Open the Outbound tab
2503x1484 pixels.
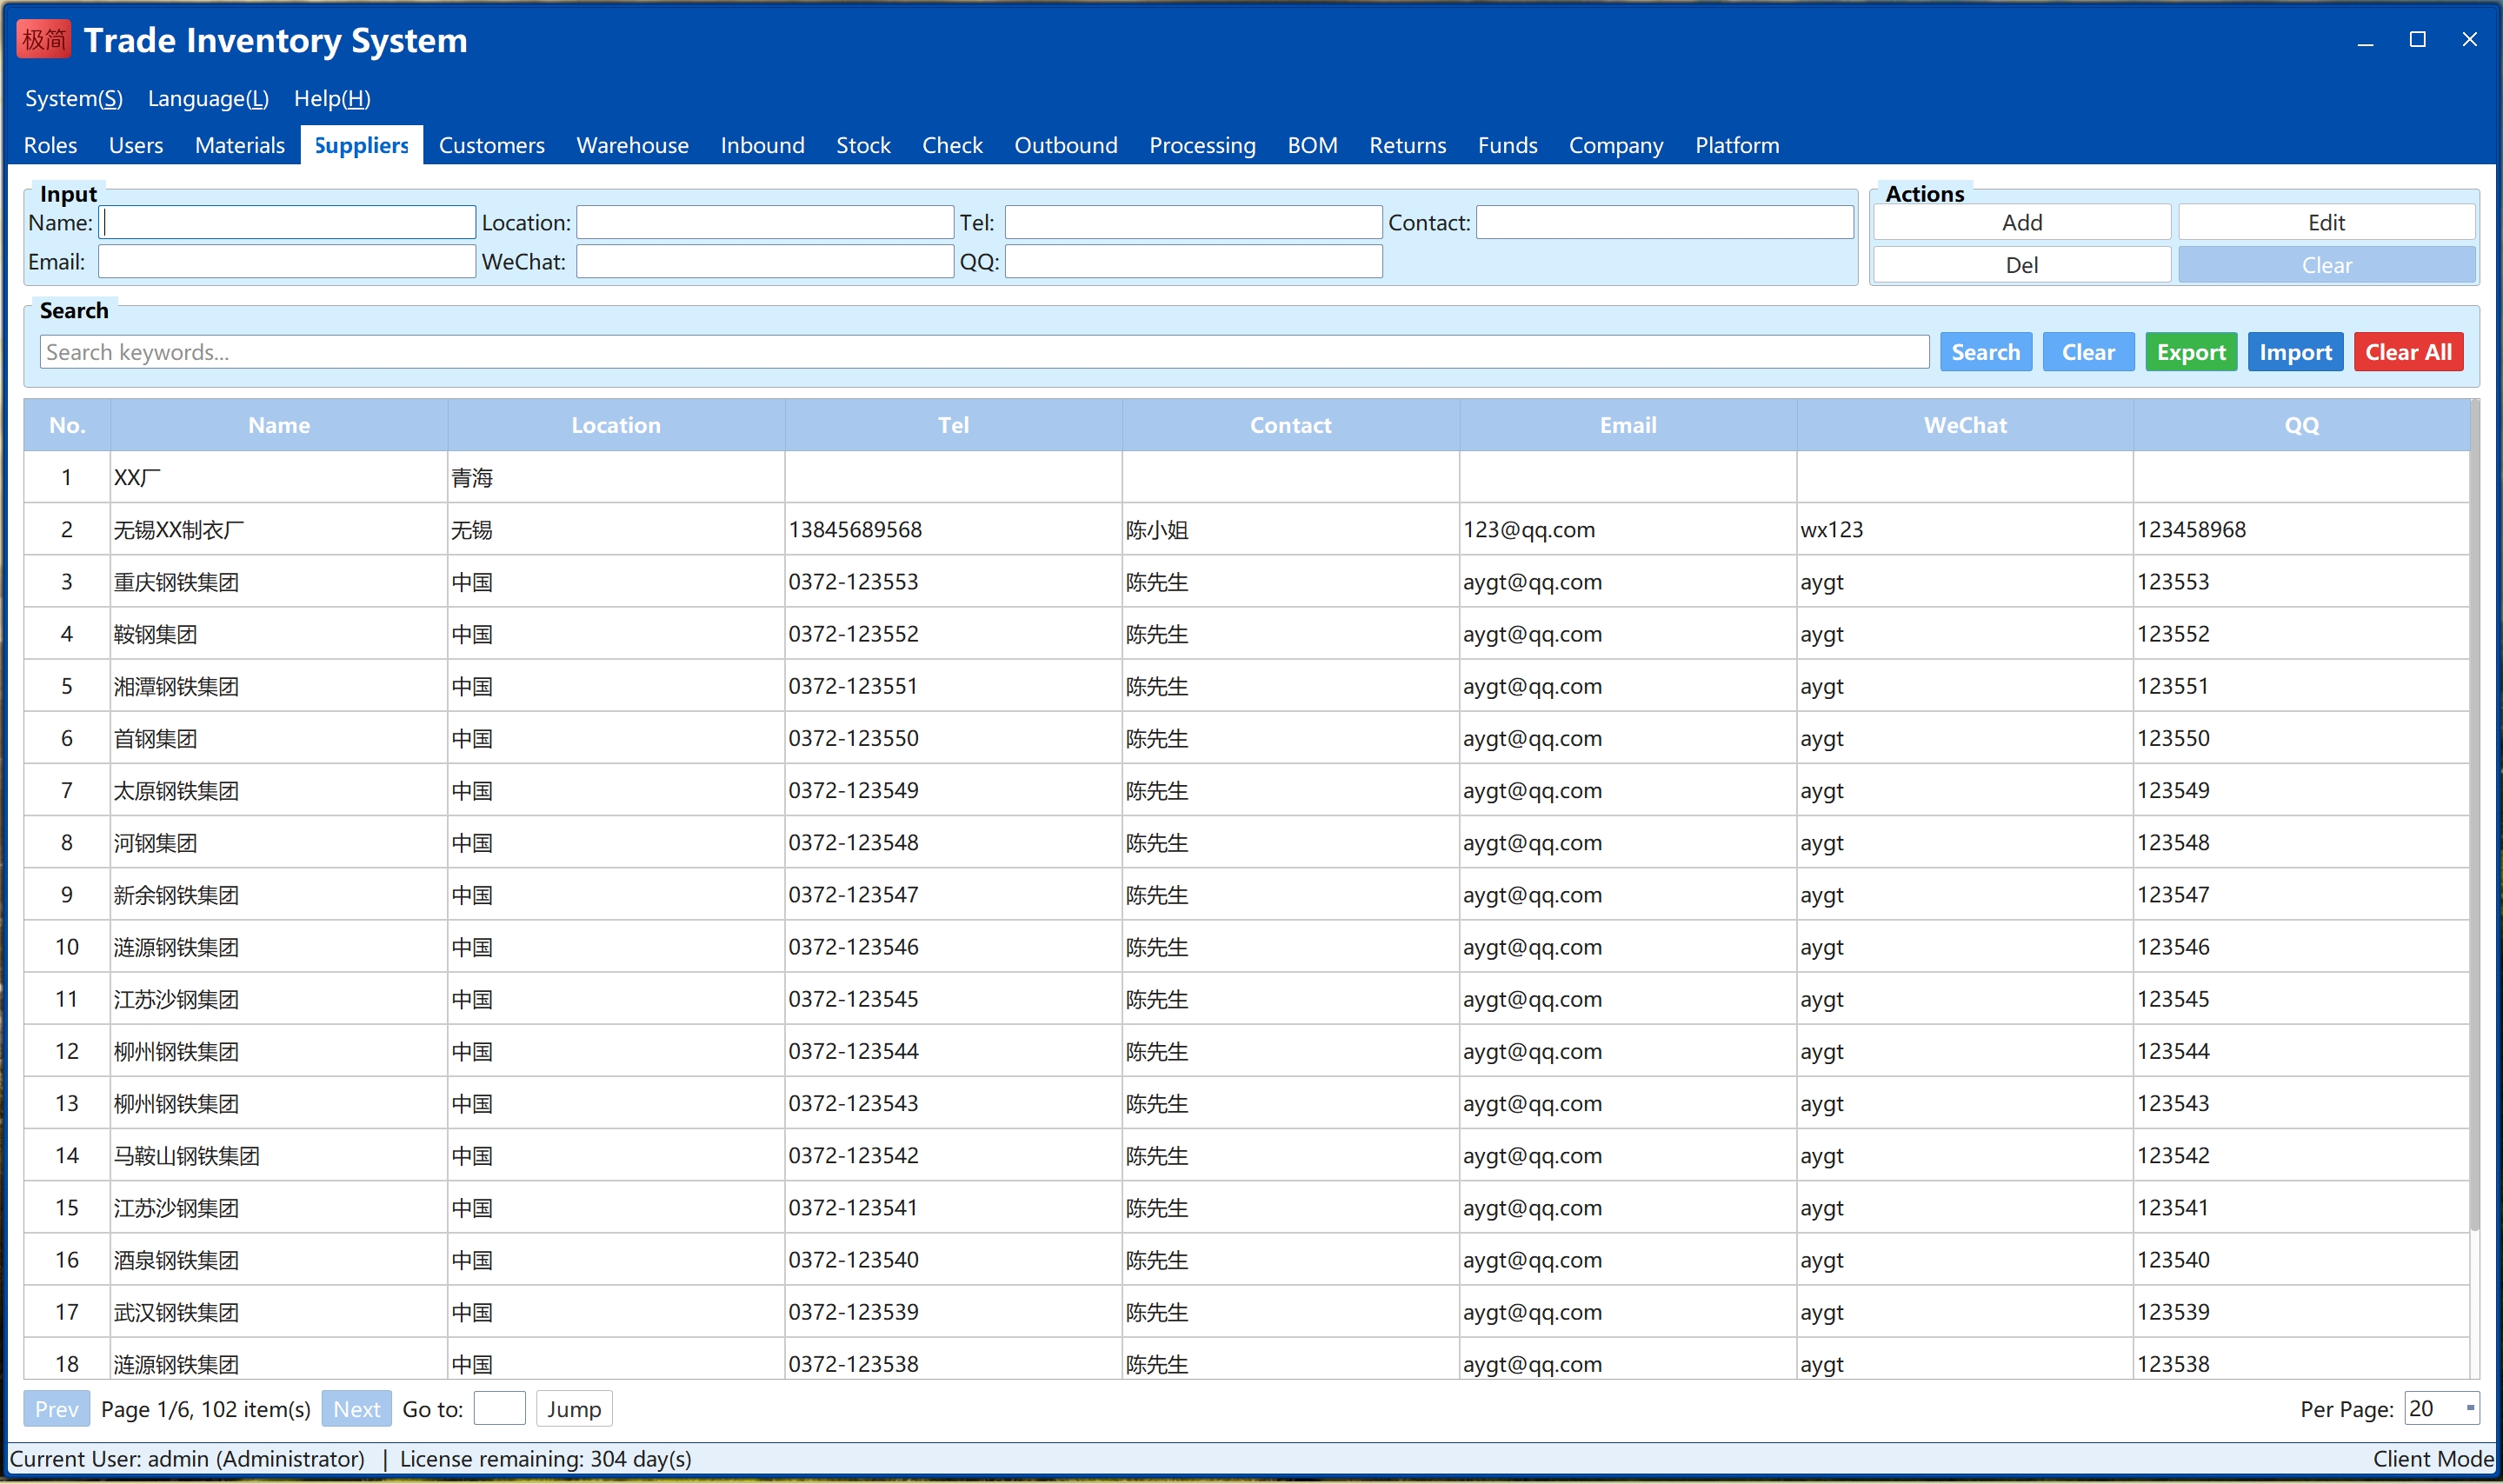pyautogui.click(x=1065, y=145)
